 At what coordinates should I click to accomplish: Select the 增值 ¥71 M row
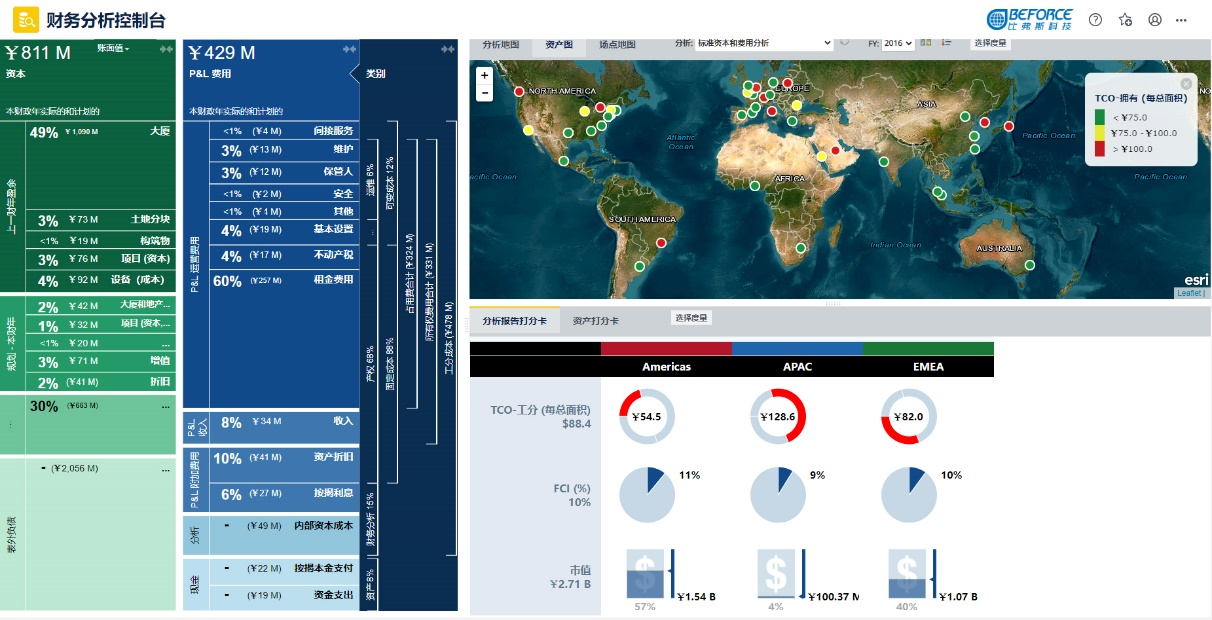coord(100,362)
